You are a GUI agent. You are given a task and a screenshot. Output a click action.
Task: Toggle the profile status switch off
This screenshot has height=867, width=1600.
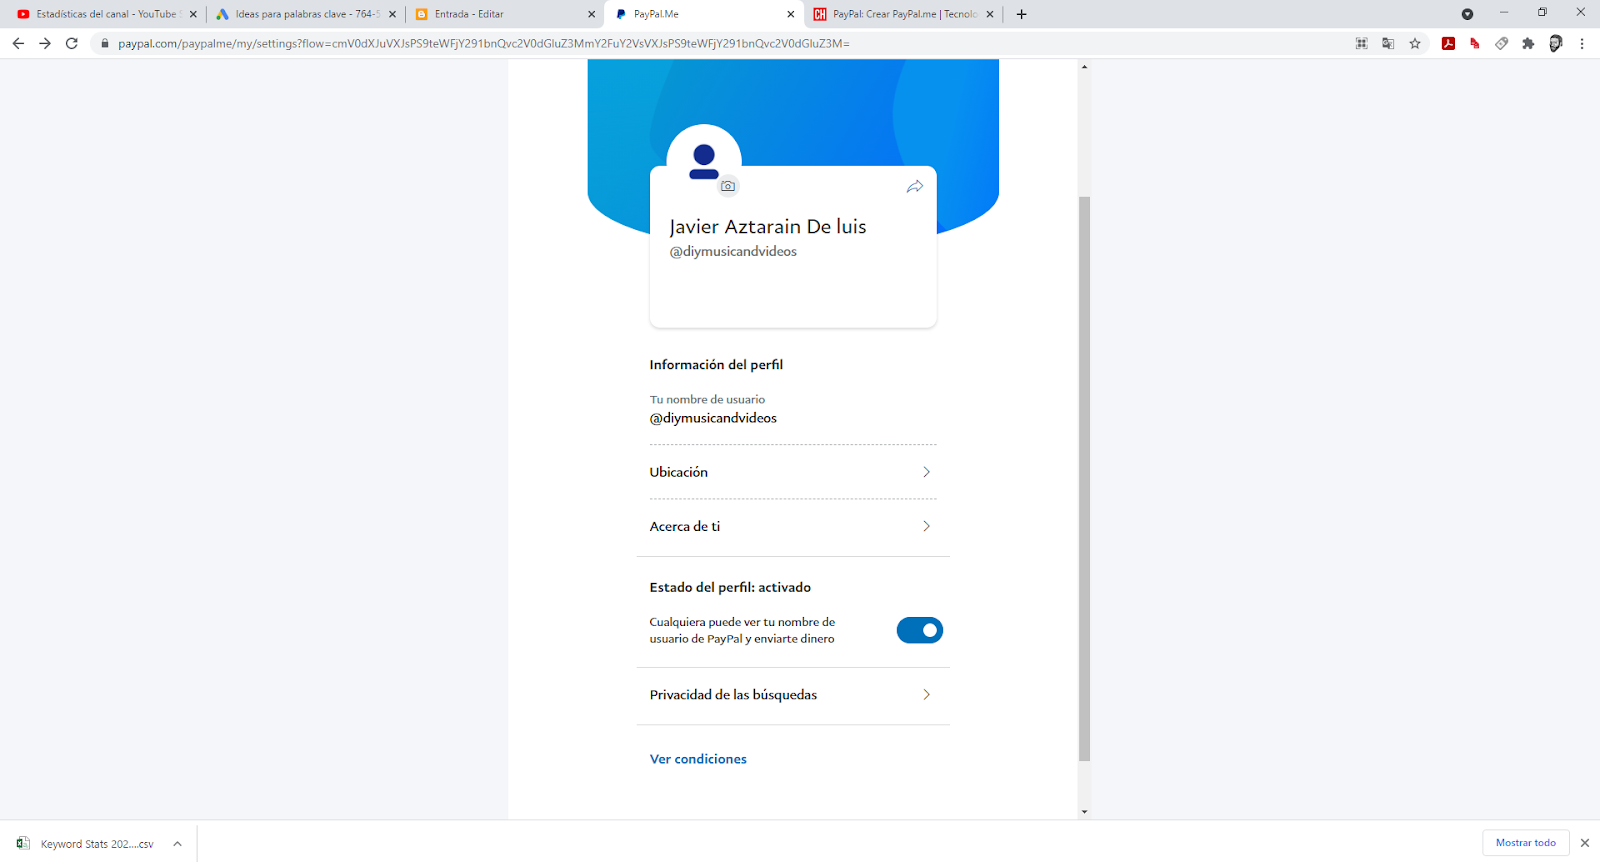(919, 630)
